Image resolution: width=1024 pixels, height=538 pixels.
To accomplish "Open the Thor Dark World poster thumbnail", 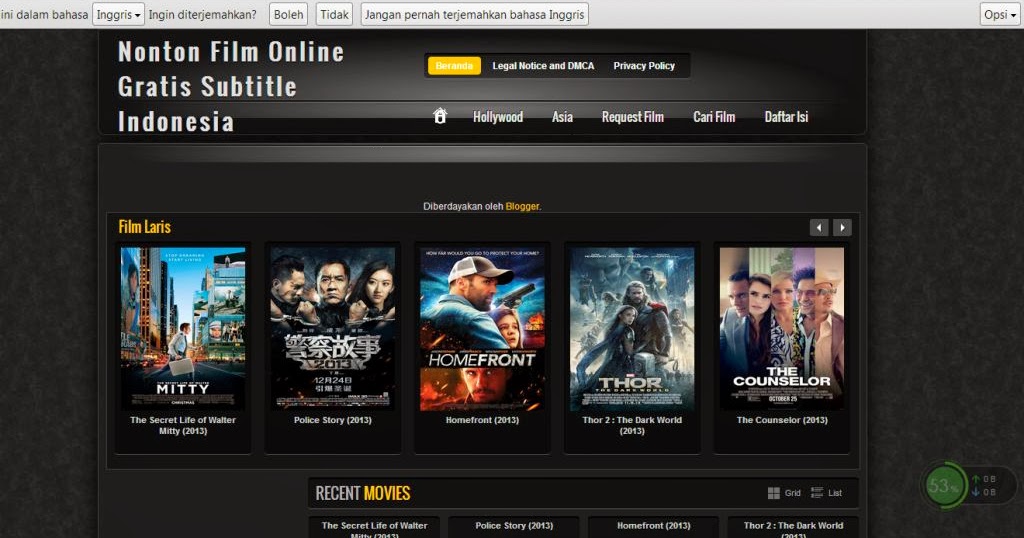I will [x=632, y=328].
